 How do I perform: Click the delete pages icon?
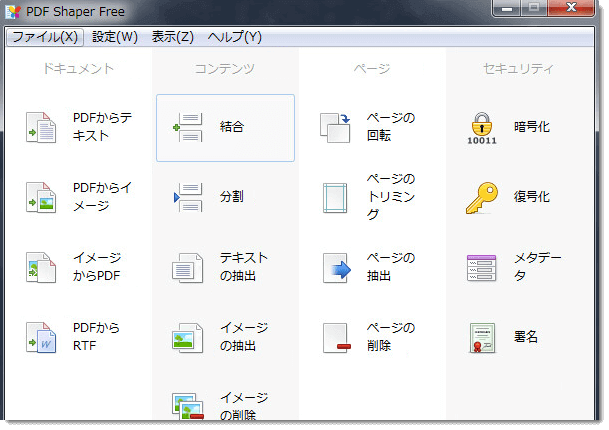[x=336, y=338]
